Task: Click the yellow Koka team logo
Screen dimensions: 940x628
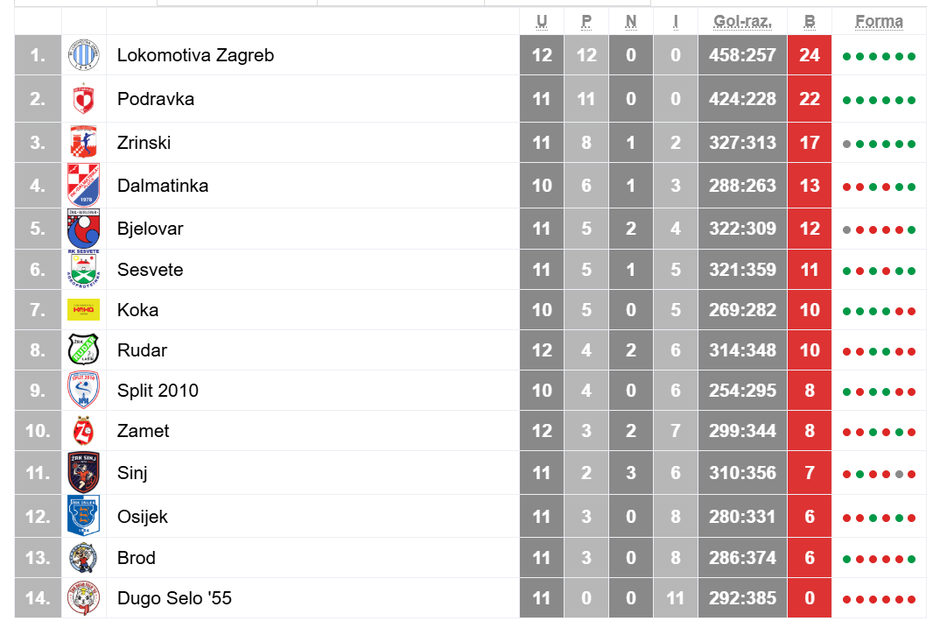Action: (x=83, y=310)
